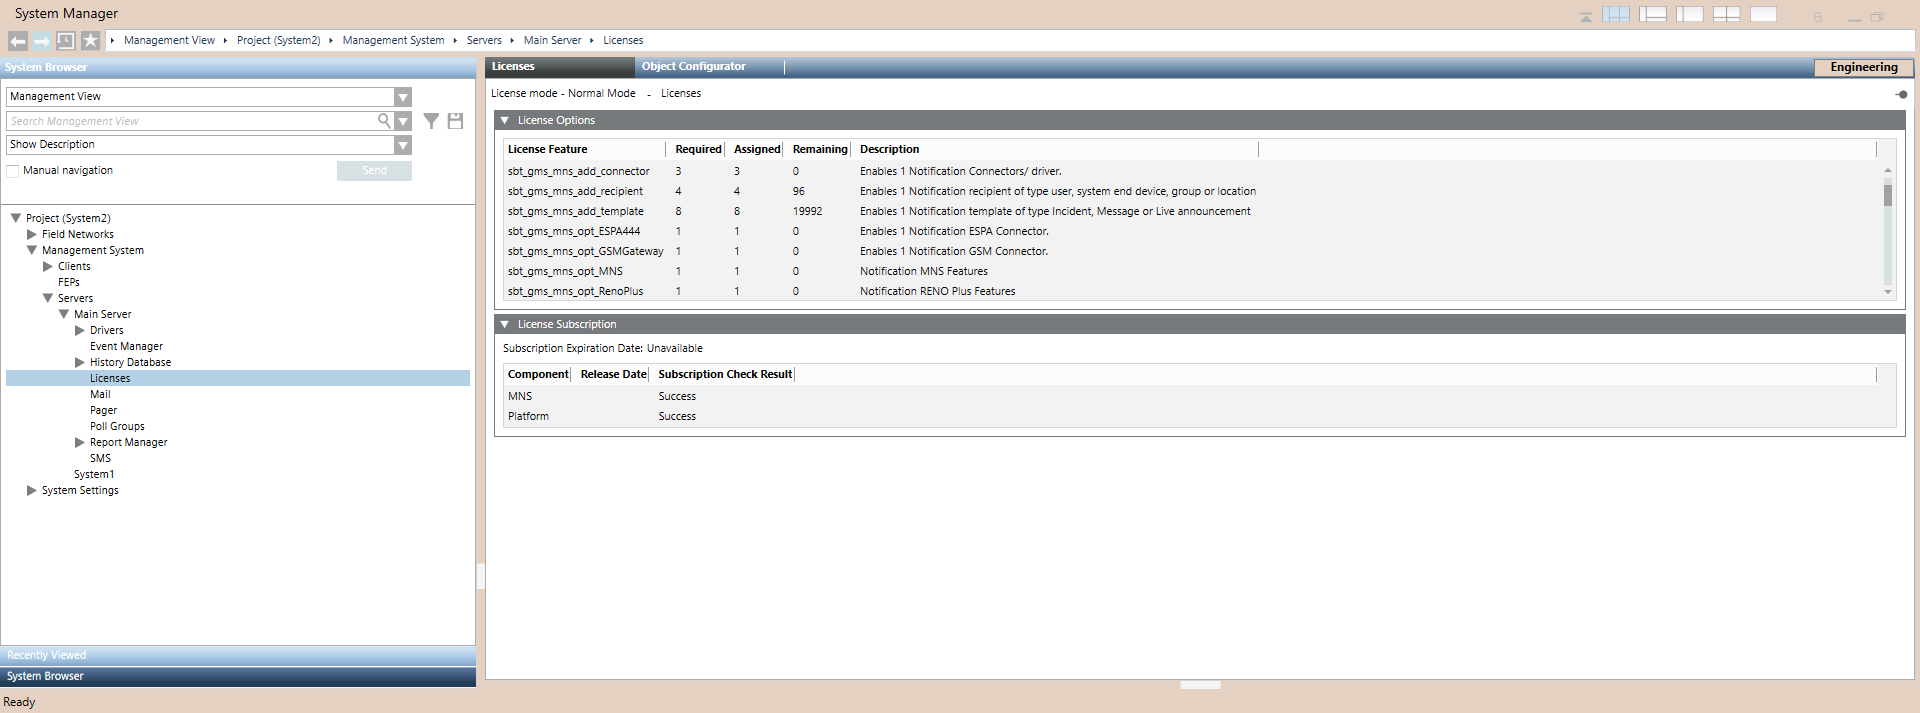The image size is (1920, 713).
Task: Click Main Server in the breadcrumb
Action: [552, 41]
